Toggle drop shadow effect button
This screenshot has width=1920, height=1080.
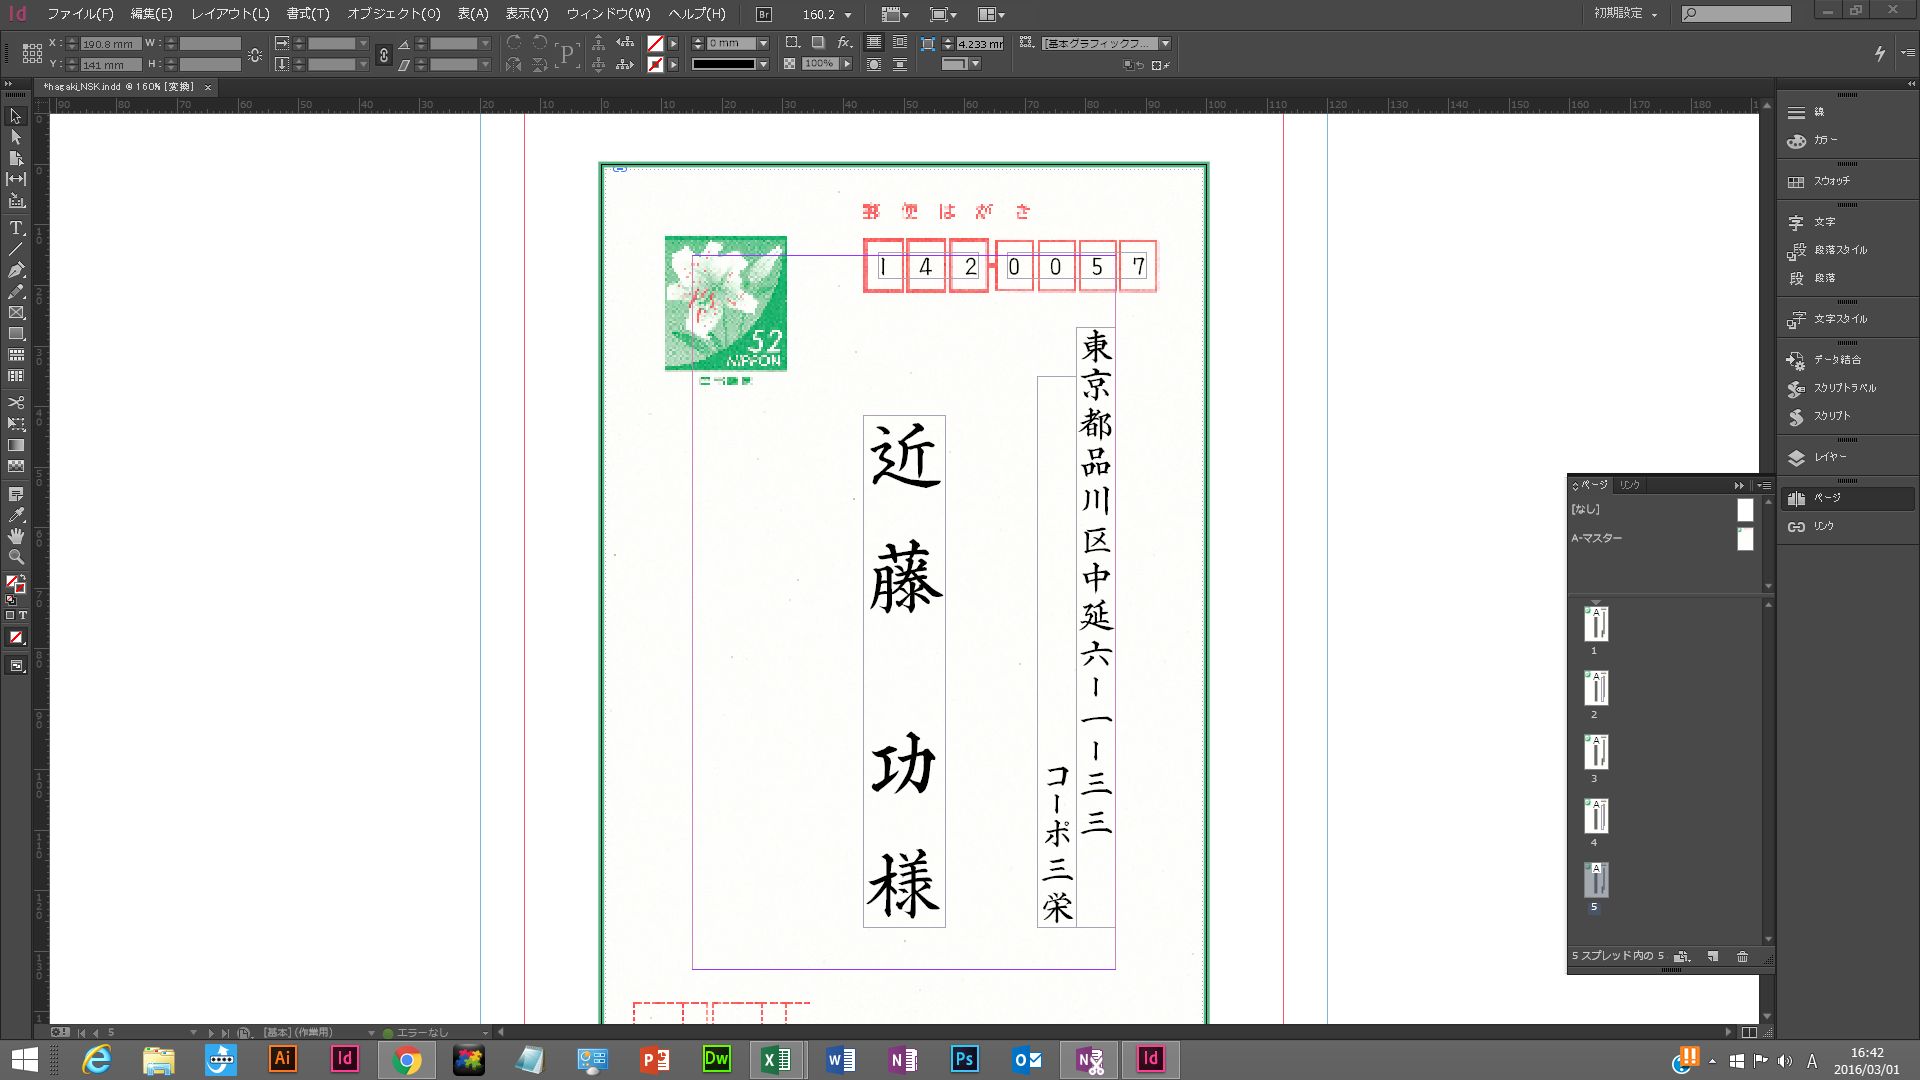click(x=818, y=43)
